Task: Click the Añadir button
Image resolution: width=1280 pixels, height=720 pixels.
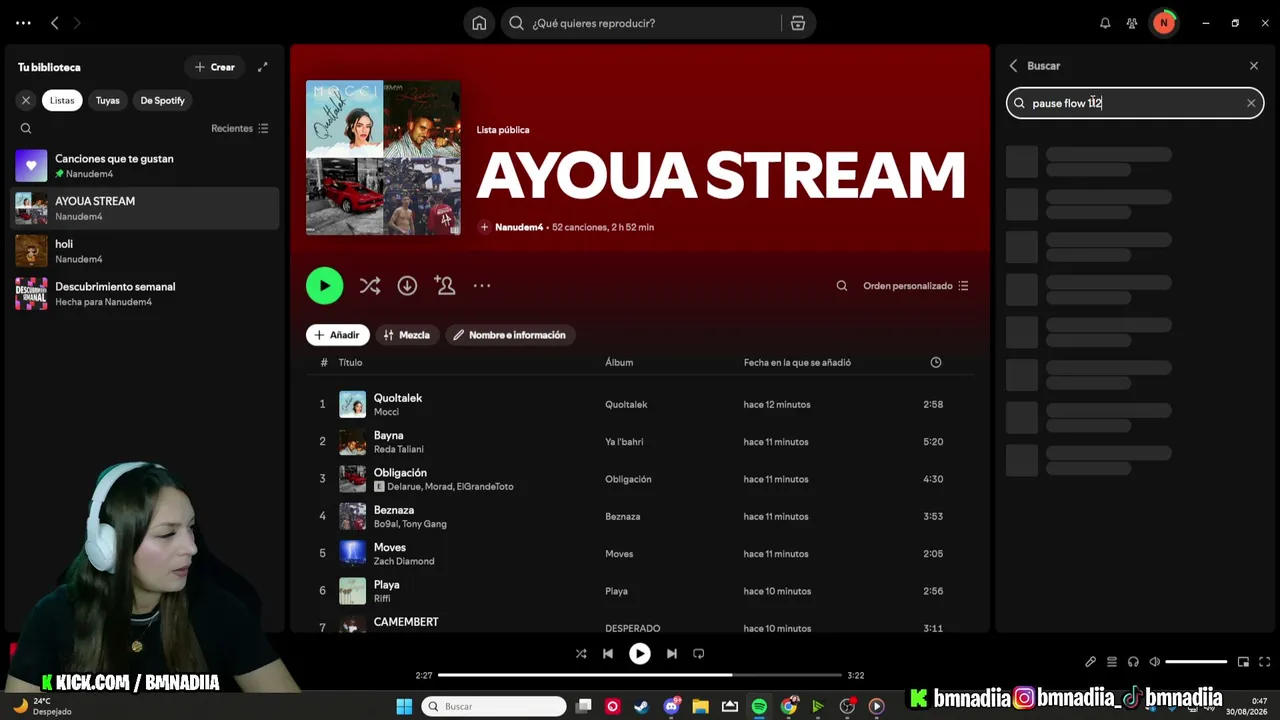Action: (338, 335)
